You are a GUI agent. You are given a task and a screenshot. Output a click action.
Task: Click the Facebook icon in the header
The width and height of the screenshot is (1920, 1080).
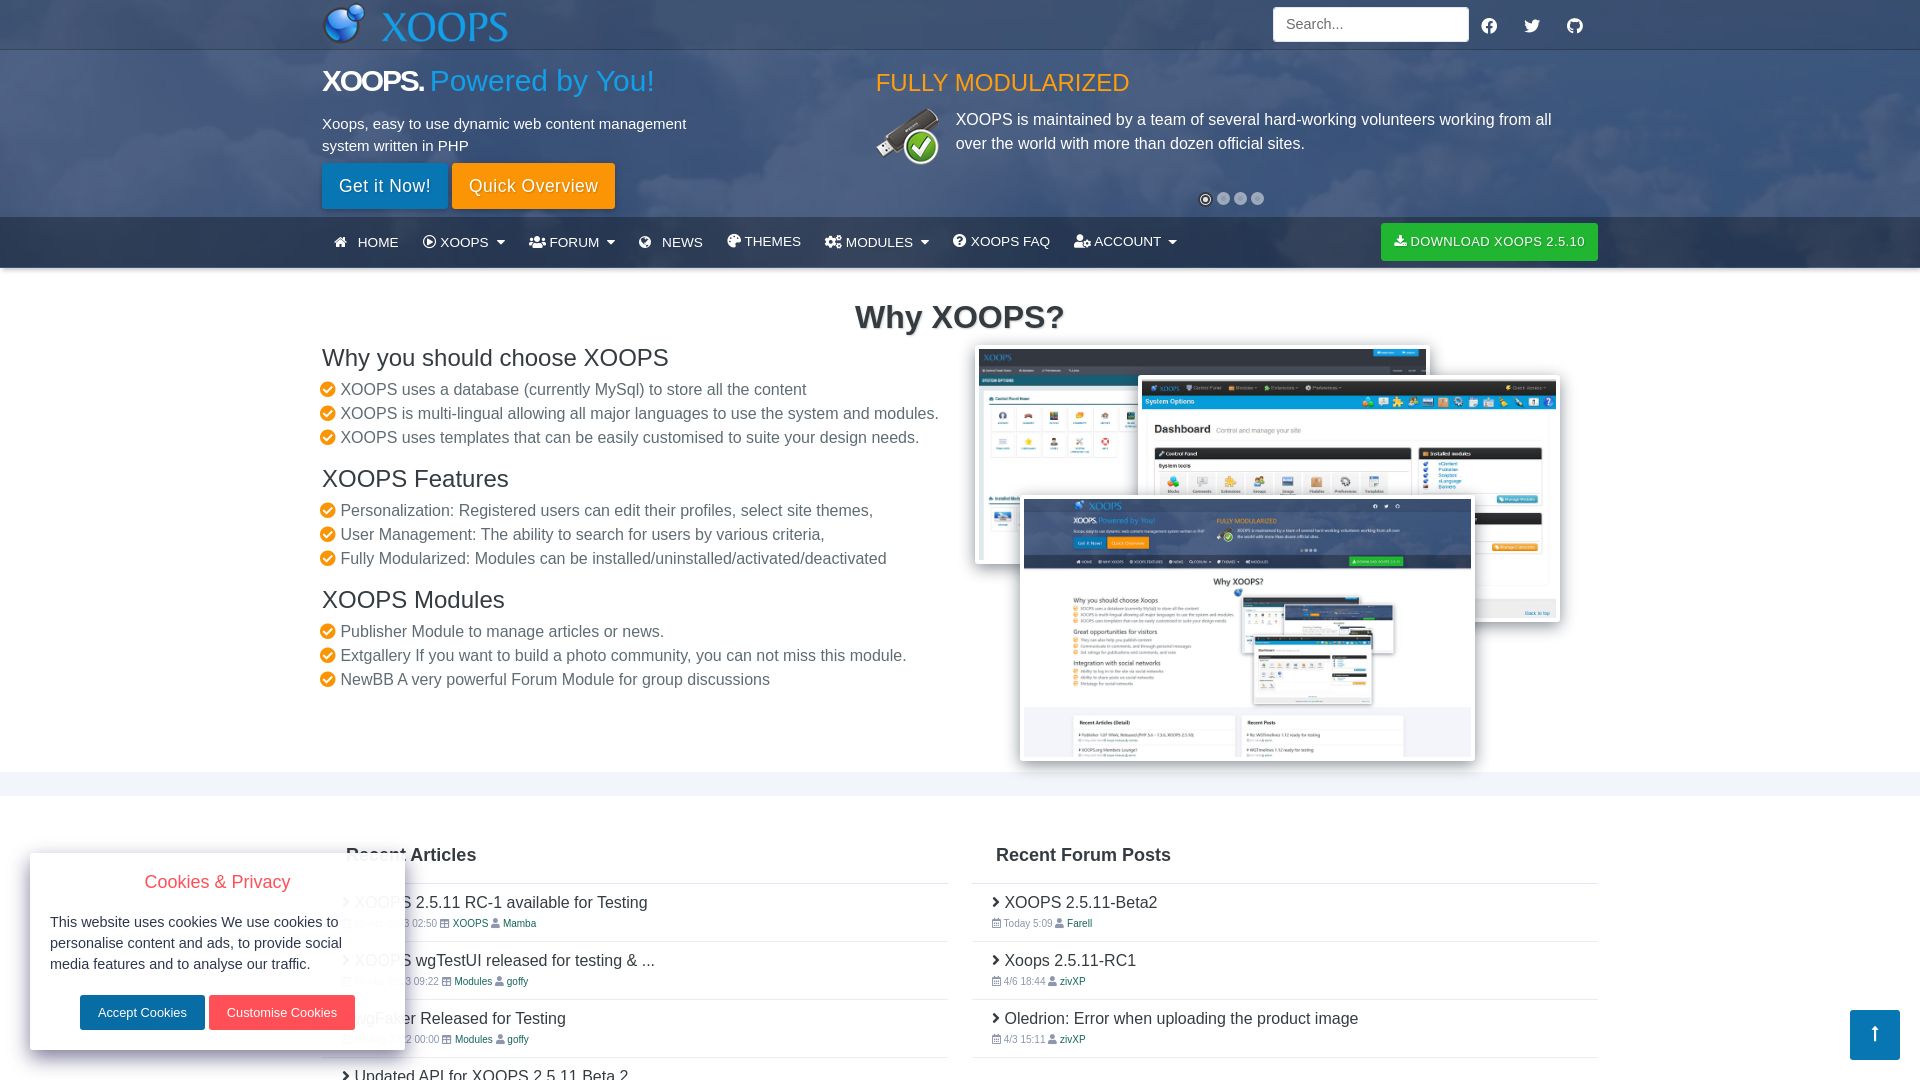[x=1489, y=25]
